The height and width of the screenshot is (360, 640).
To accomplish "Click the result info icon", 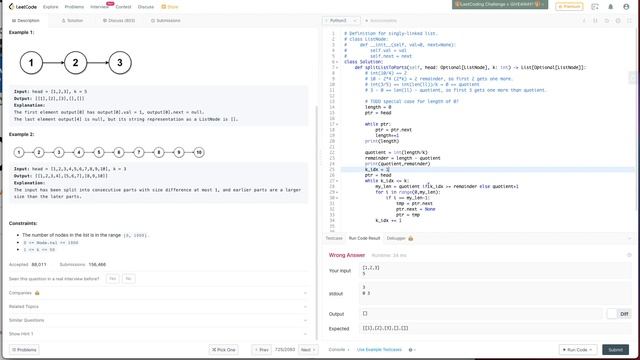I will tap(629, 255).
